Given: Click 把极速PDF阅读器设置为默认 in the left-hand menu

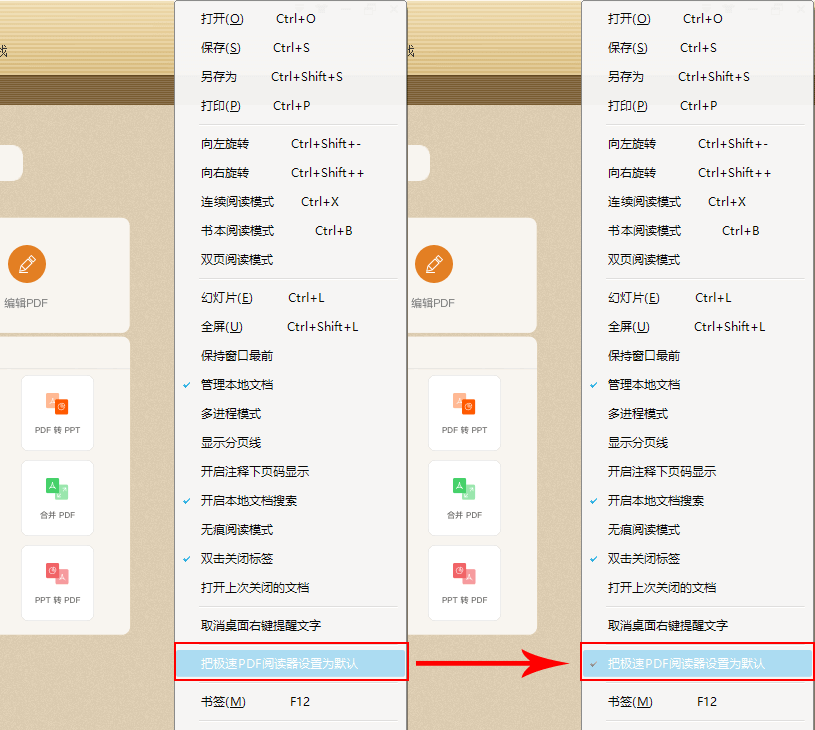Looking at the screenshot, I should point(291,663).
